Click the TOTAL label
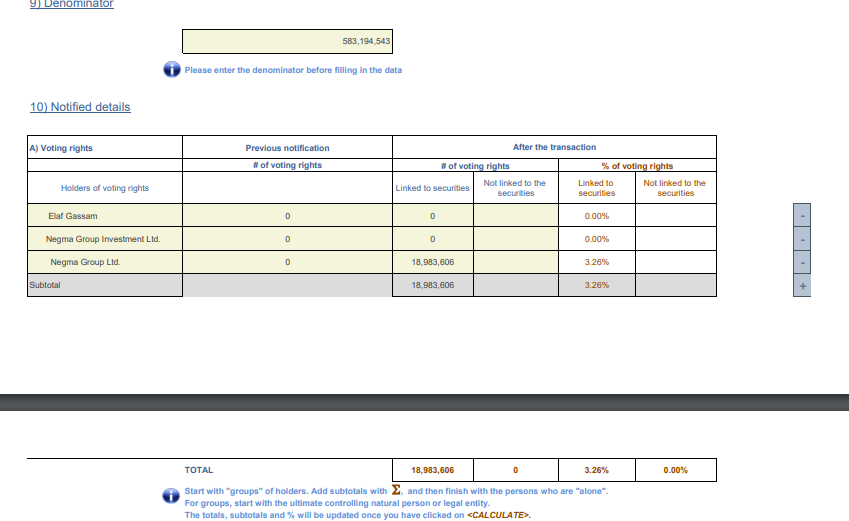This screenshot has height=521, width=849. 199,470
